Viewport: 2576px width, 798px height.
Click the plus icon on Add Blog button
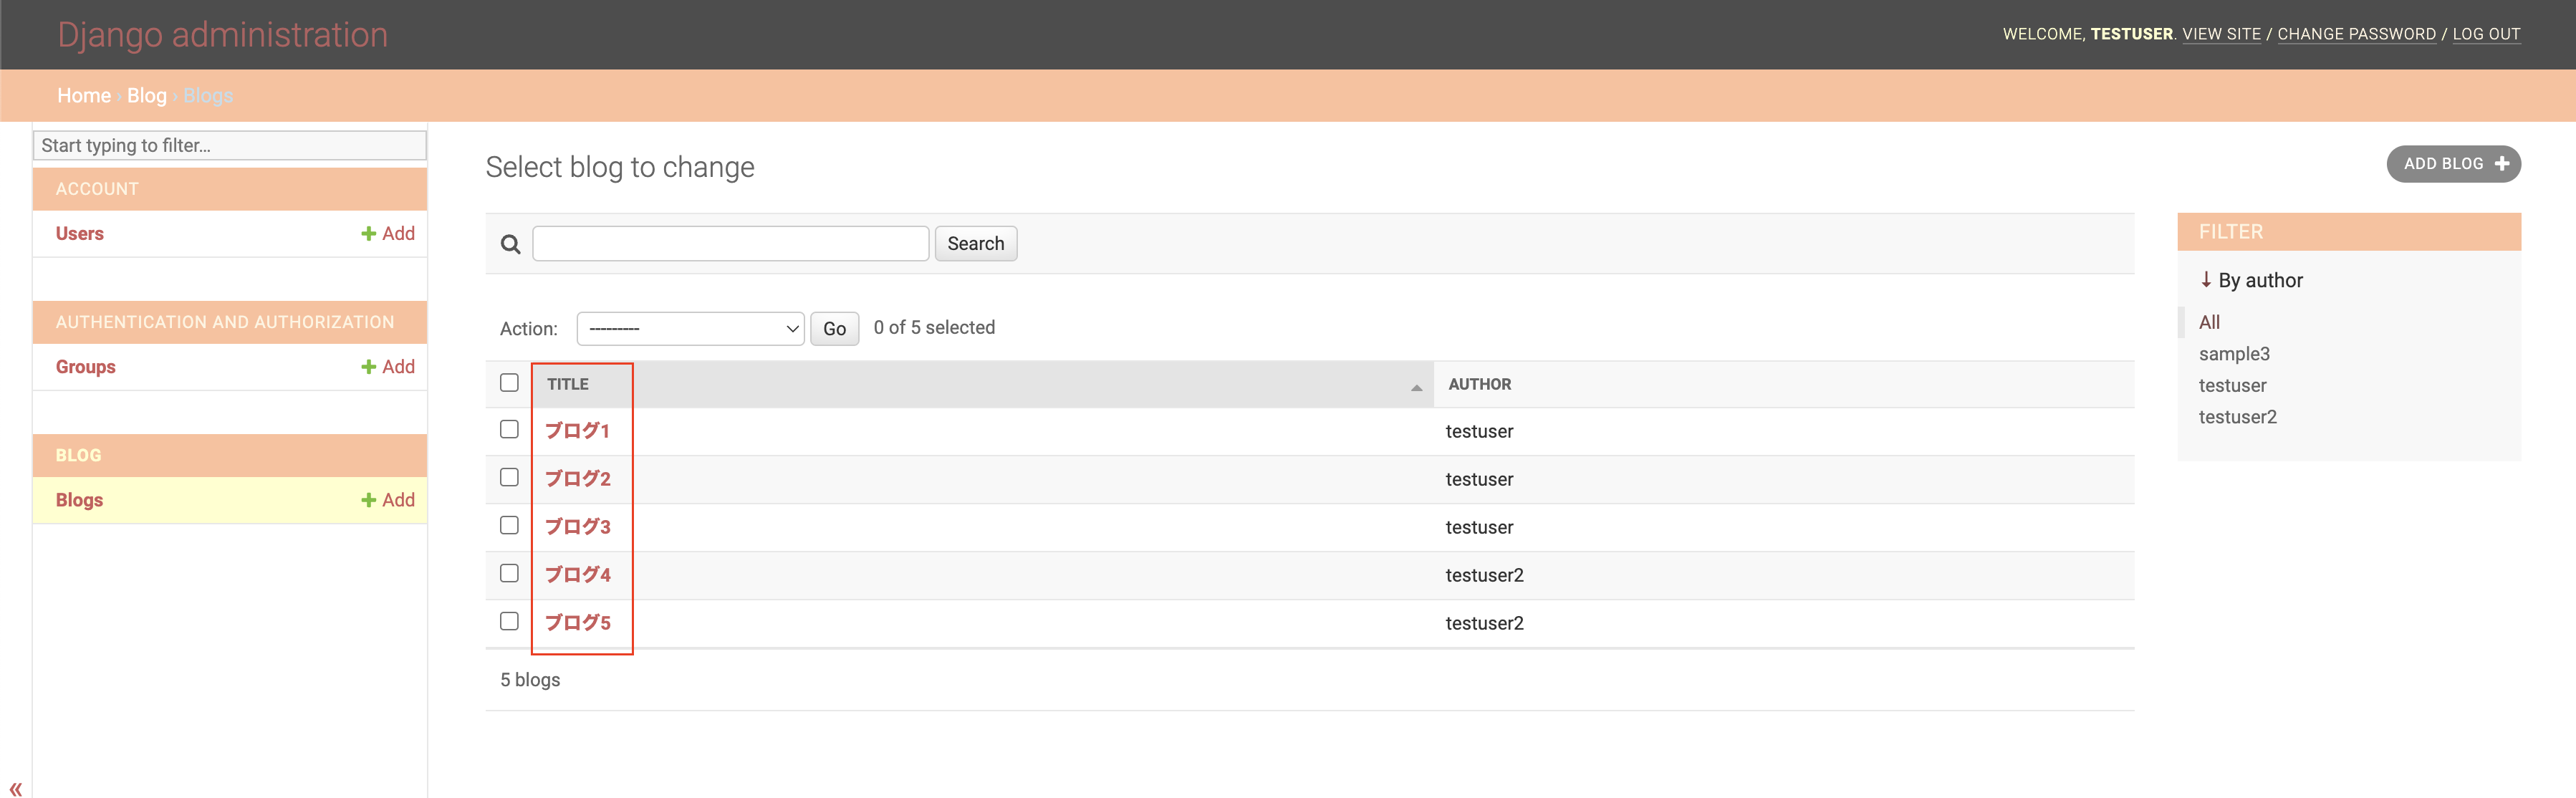click(2502, 164)
